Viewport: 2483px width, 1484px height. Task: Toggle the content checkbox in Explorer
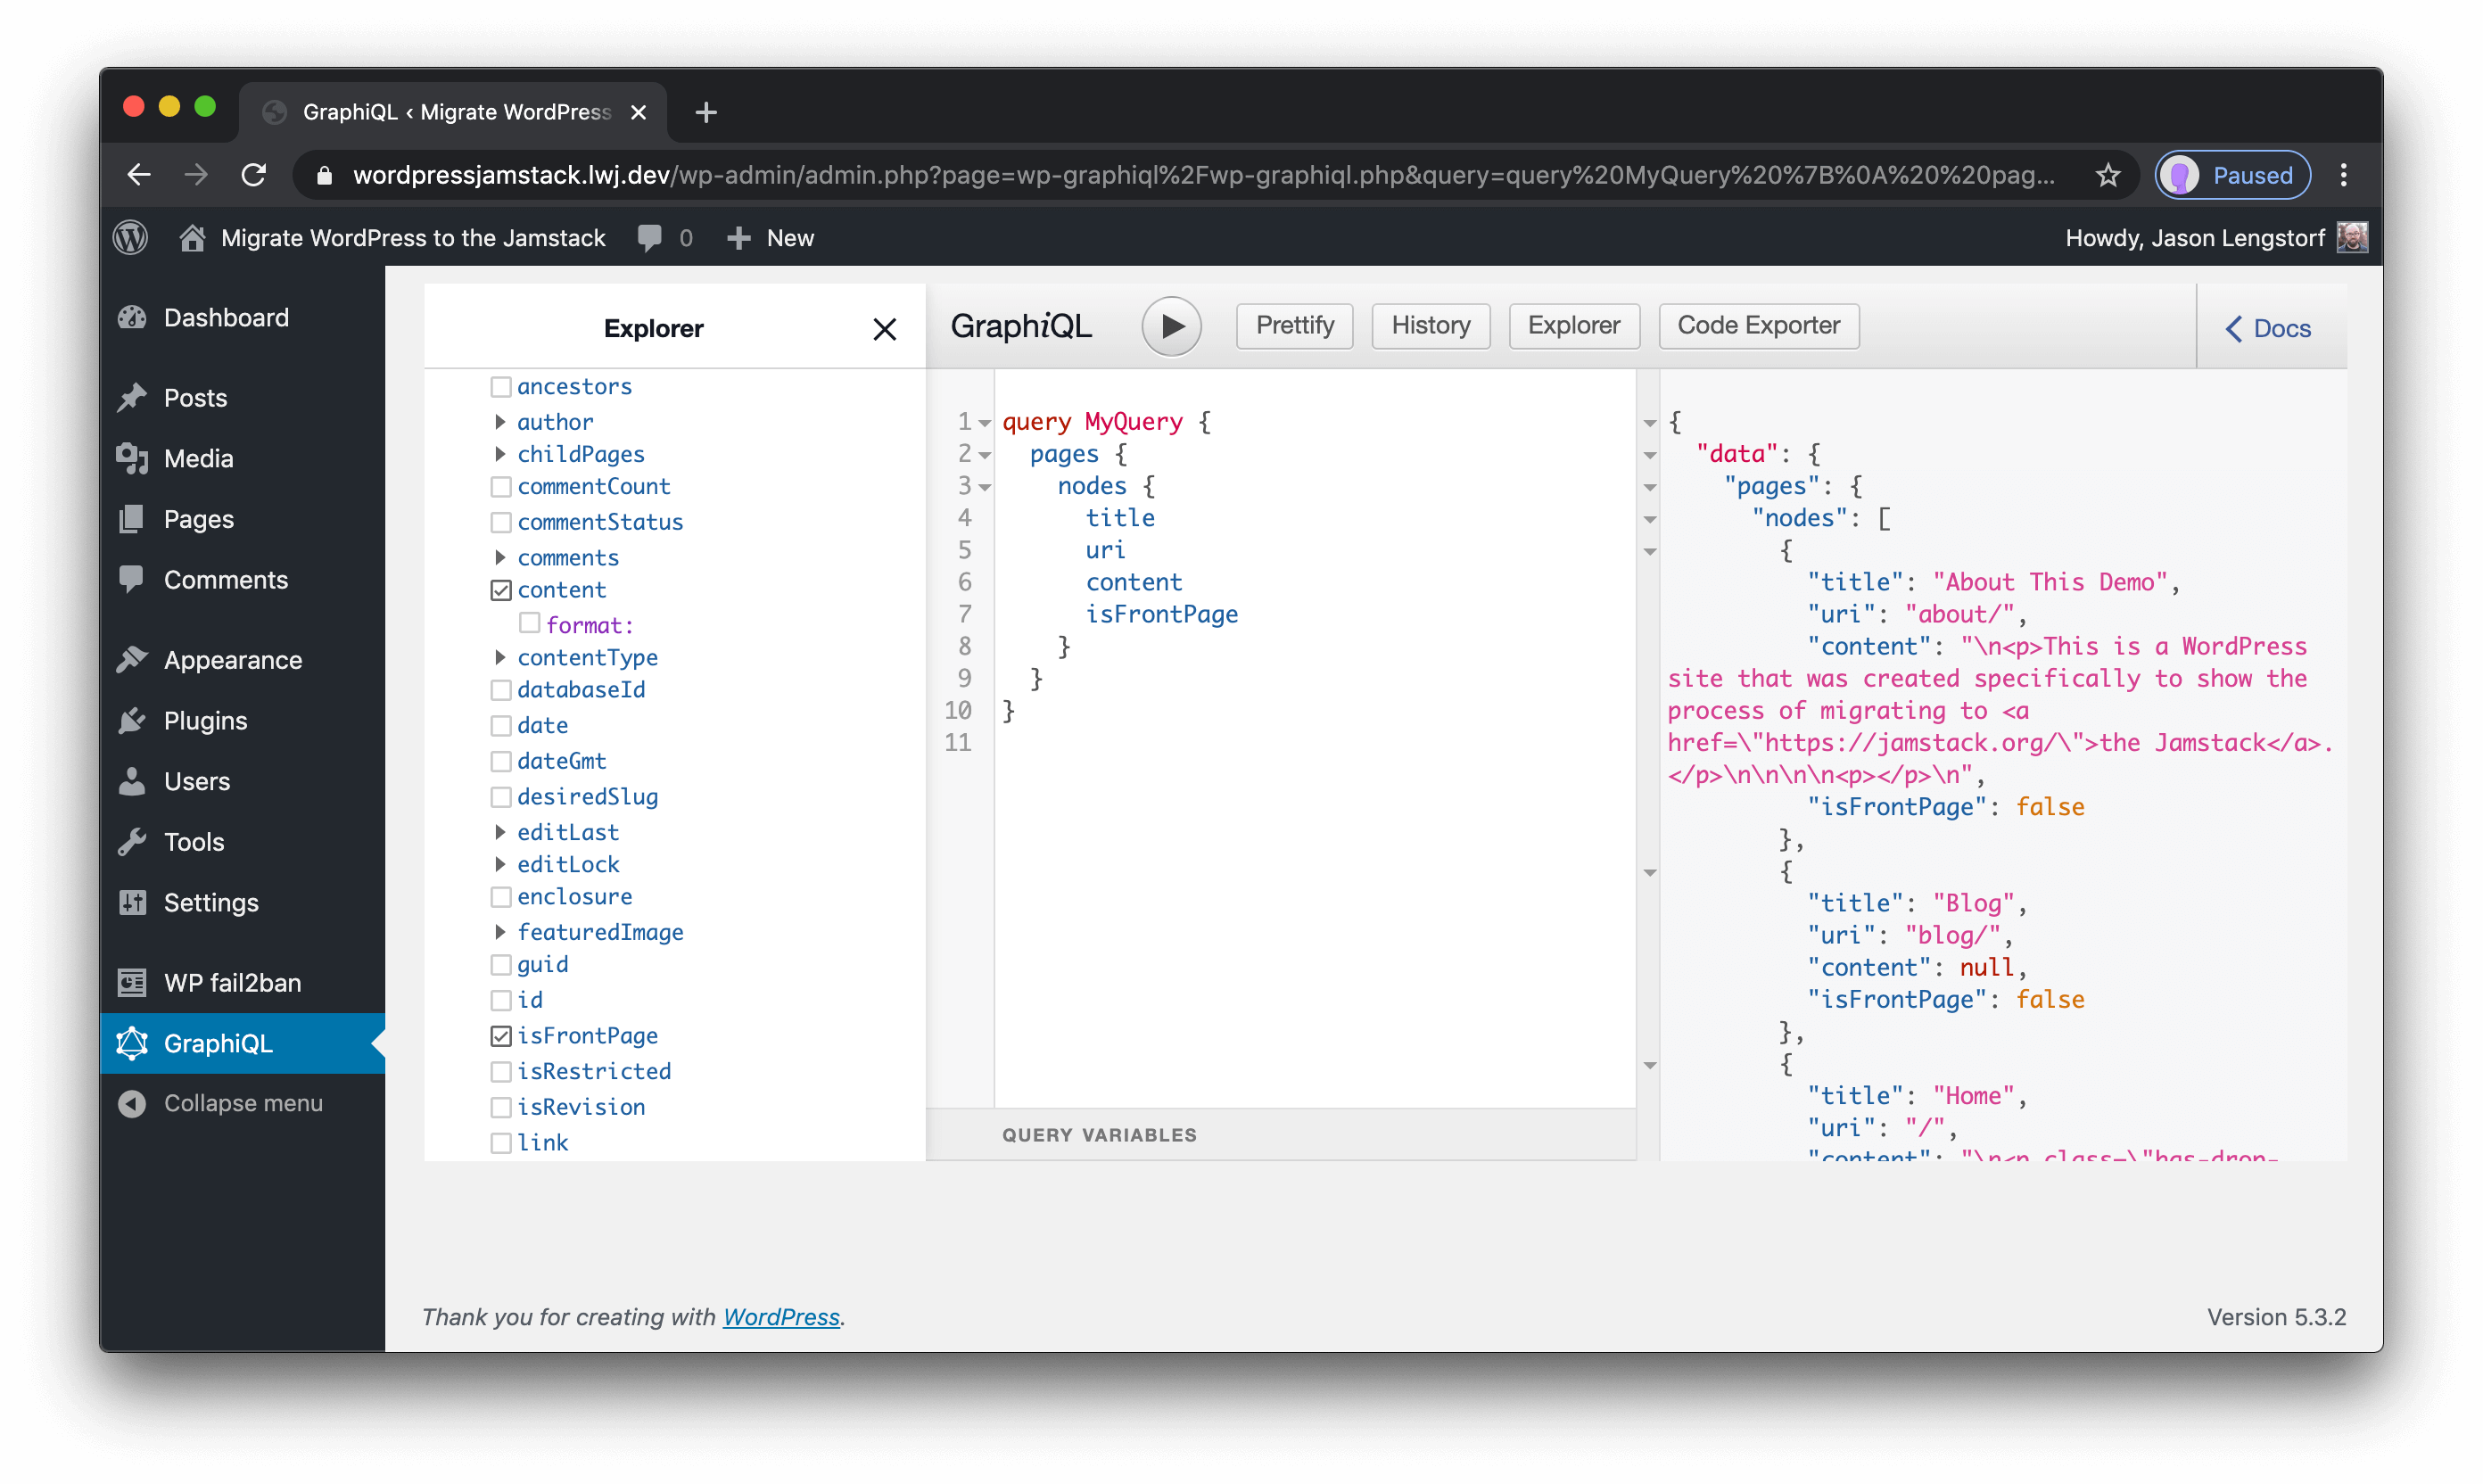(x=498, y=590)
